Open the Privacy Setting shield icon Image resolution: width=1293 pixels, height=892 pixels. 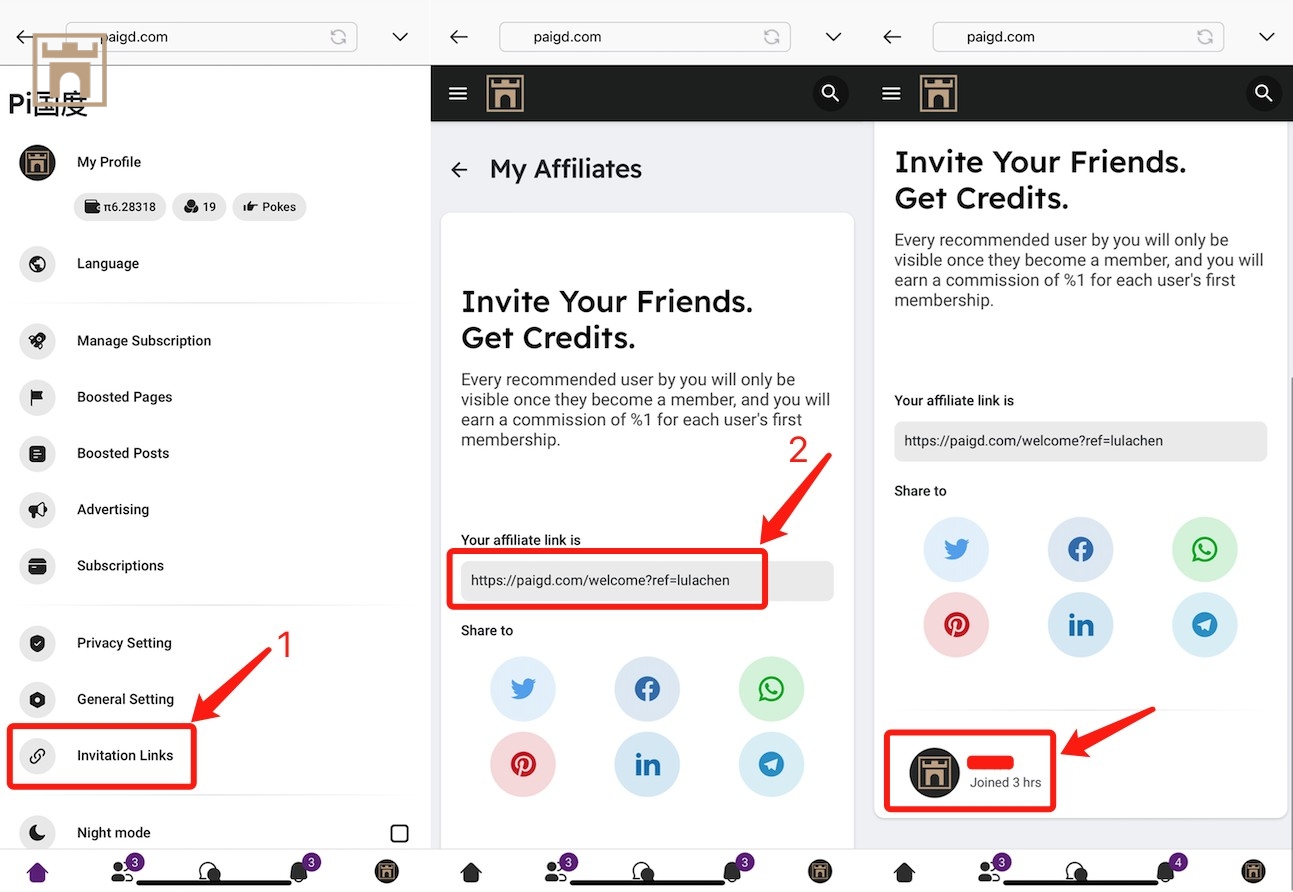(37, 643)
